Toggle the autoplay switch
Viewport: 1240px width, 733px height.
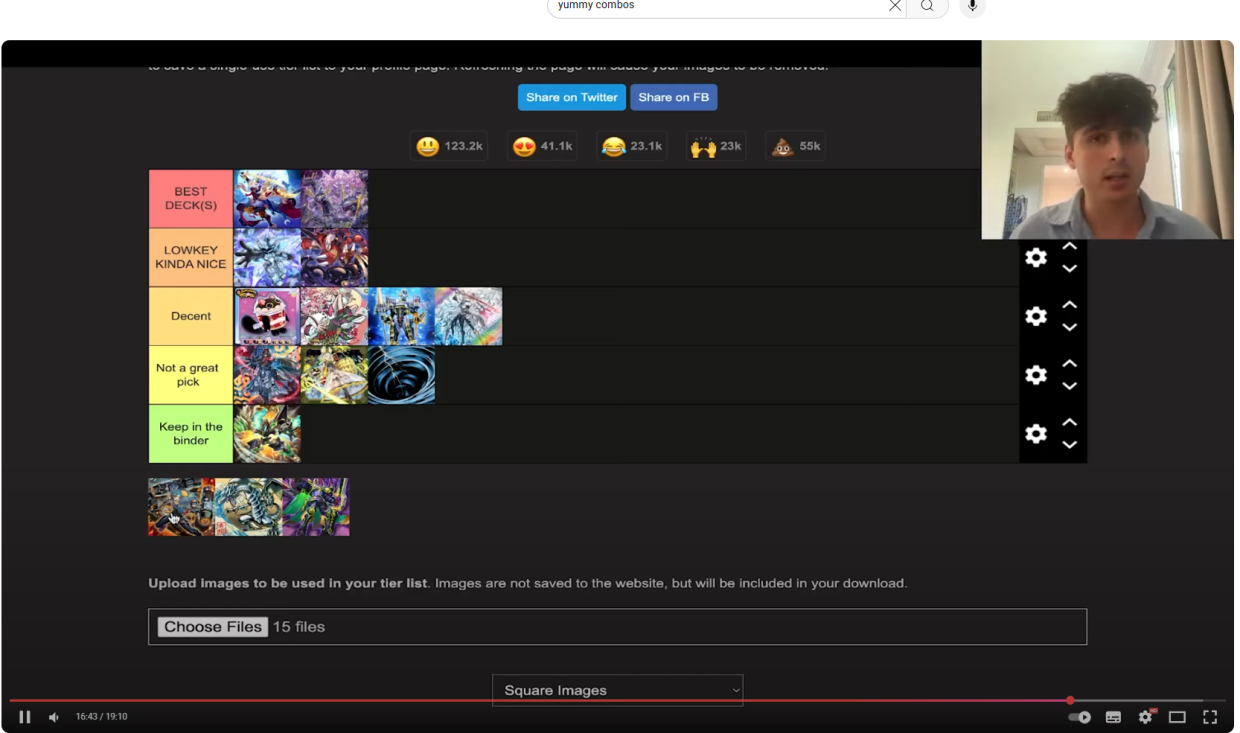pyautogui.click(x=1080, y=717)
